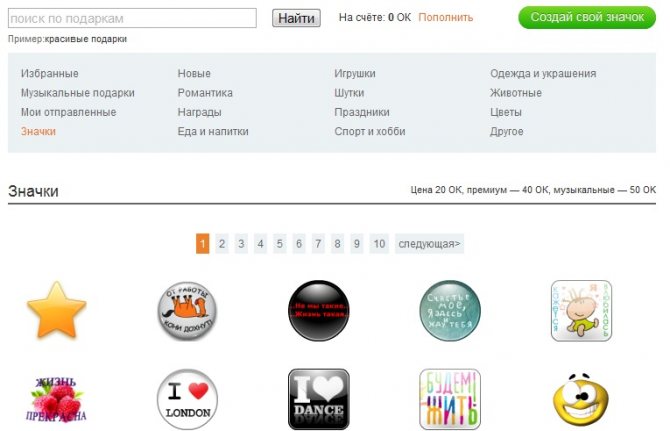Select the raspberry 'Жизнь прекрасна' badge

[56, 400]
